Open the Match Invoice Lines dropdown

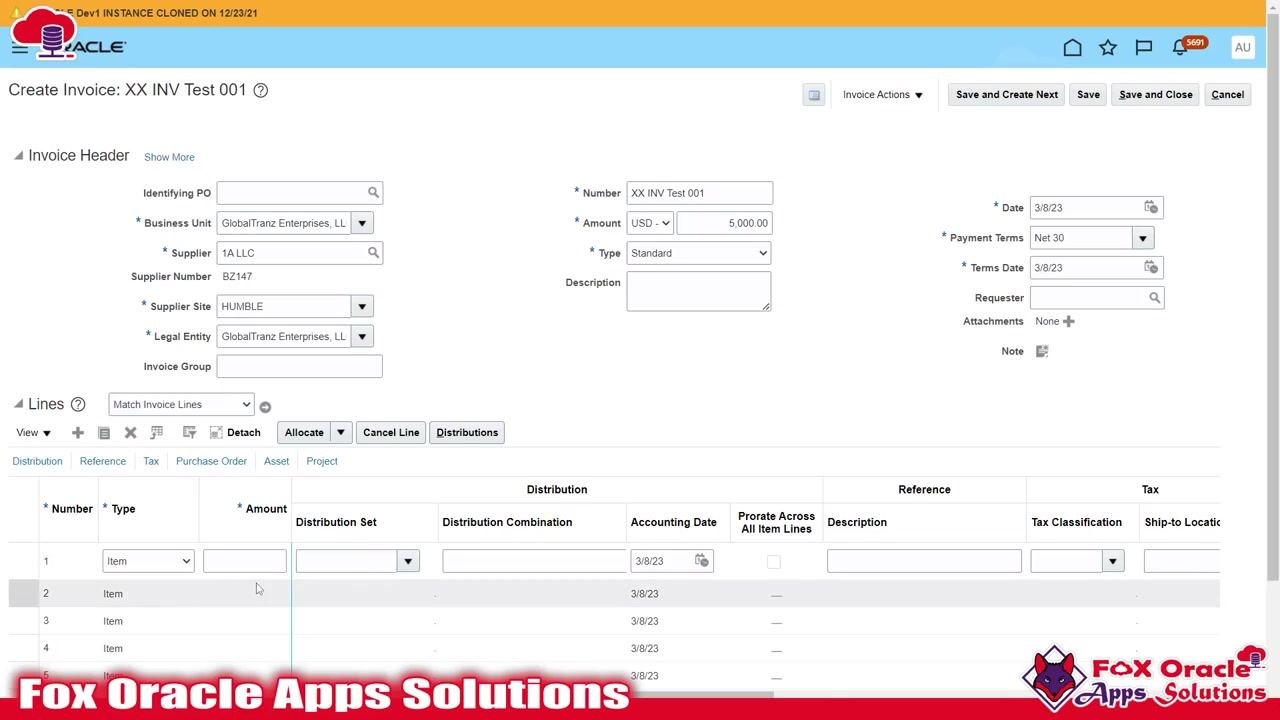coord(181,404)
